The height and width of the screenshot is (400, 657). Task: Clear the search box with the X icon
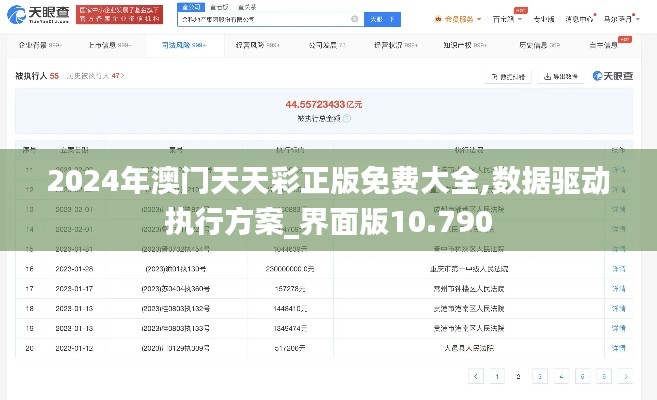[355, 19]
